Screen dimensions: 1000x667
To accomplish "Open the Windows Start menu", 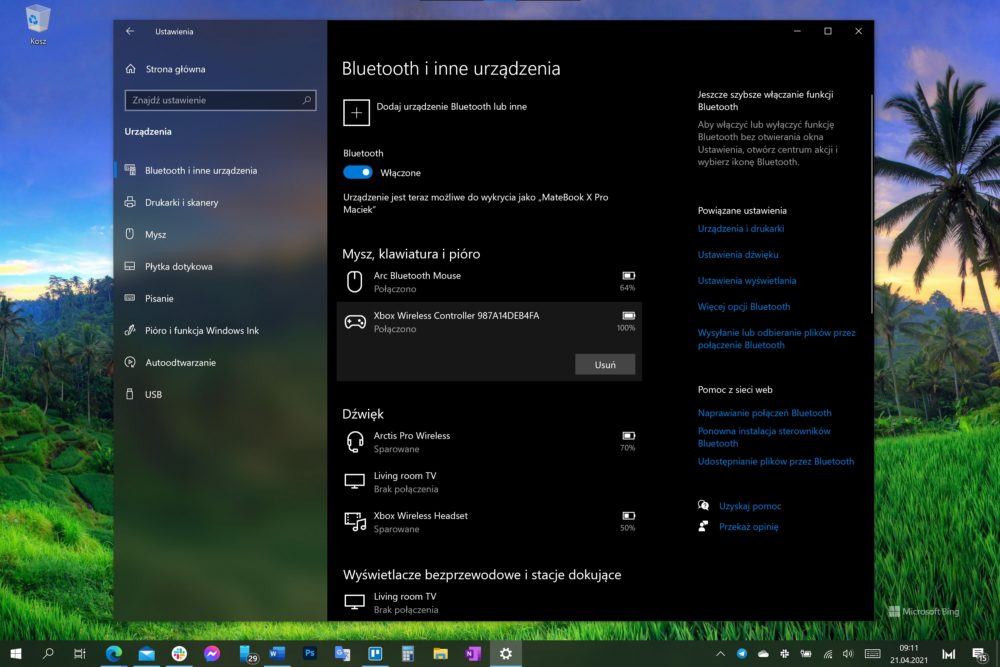I will pos(16,654).
